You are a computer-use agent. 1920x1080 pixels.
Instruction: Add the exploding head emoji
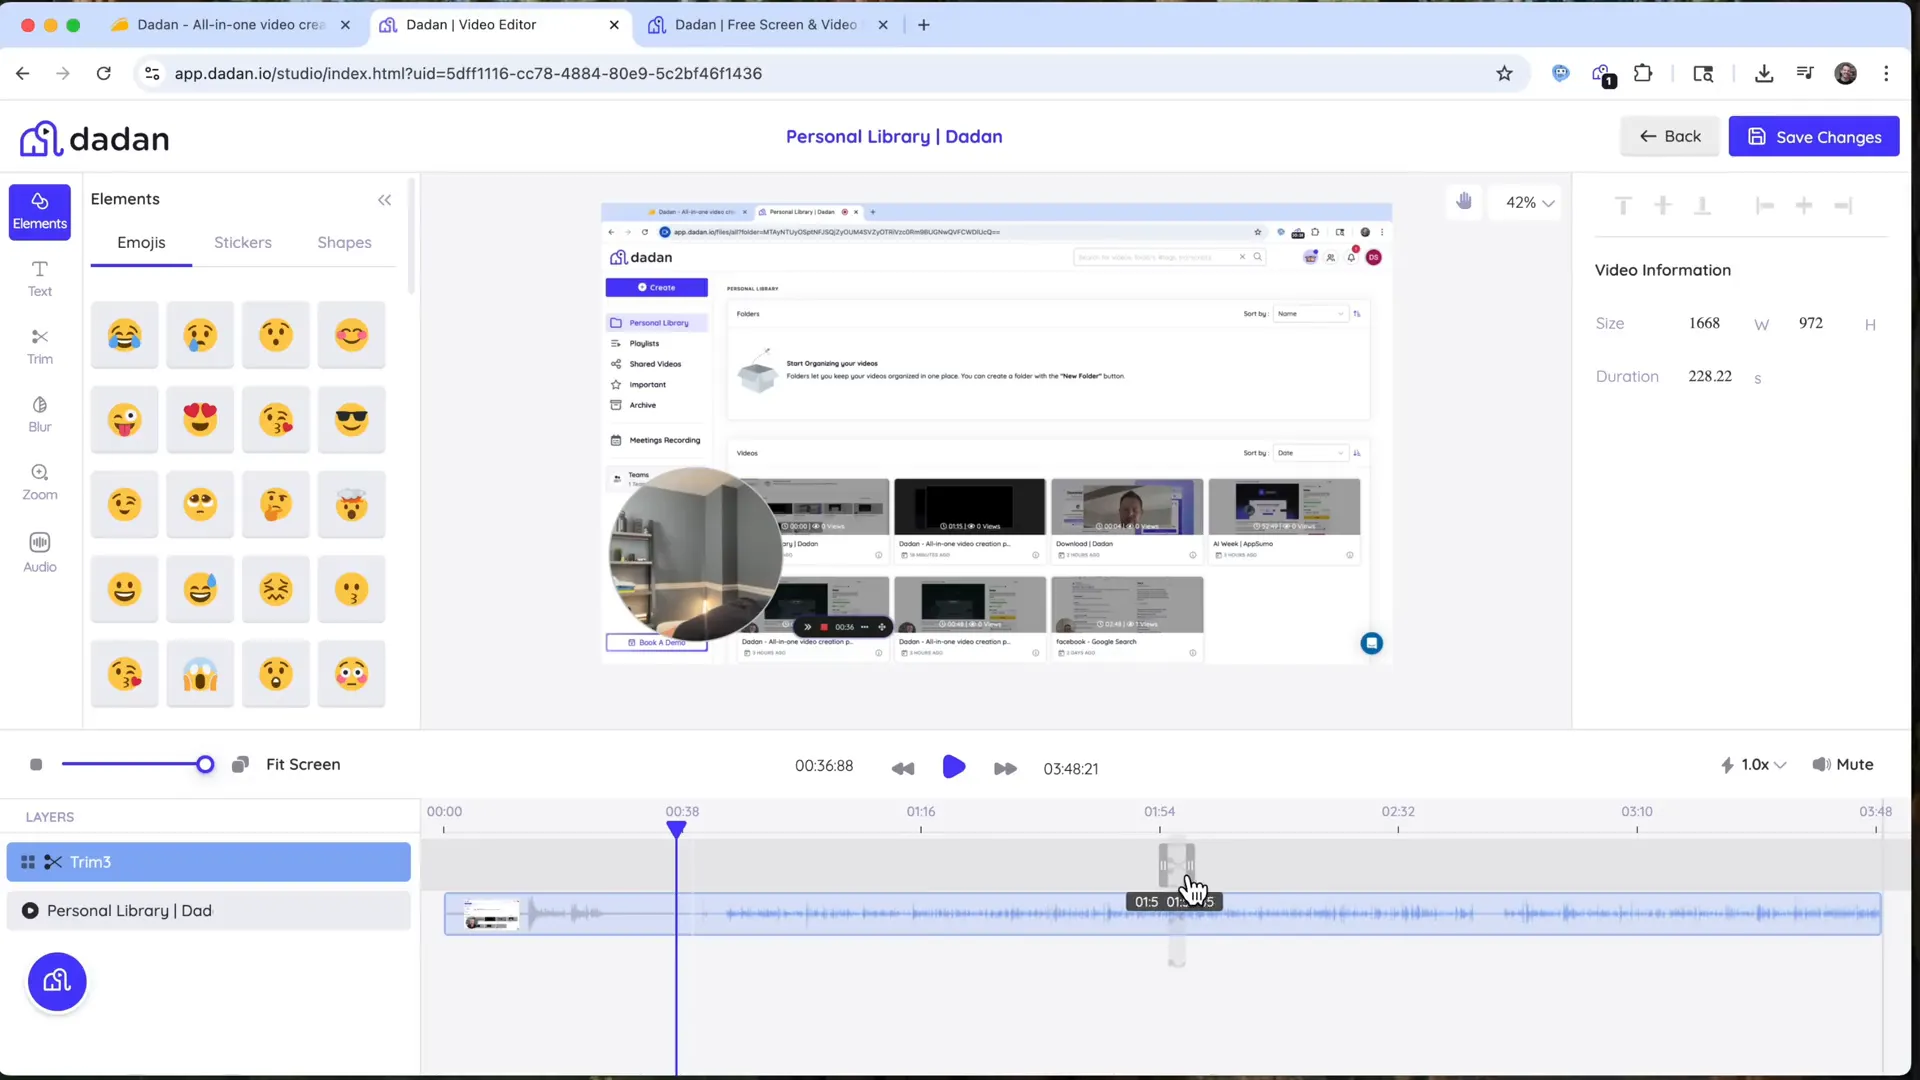351,504
